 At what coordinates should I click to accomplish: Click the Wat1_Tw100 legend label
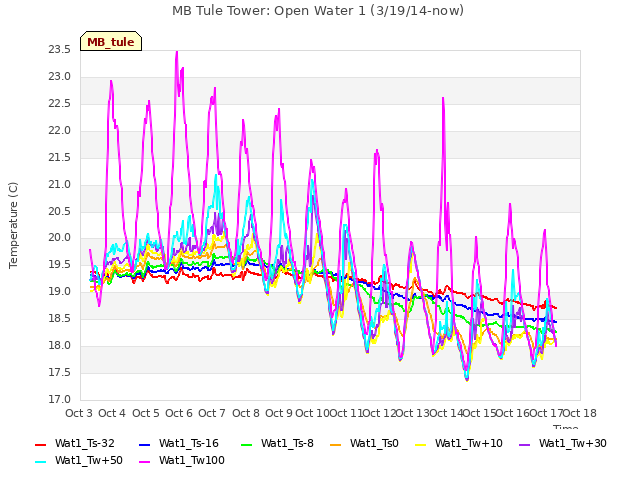pos(192,461)
